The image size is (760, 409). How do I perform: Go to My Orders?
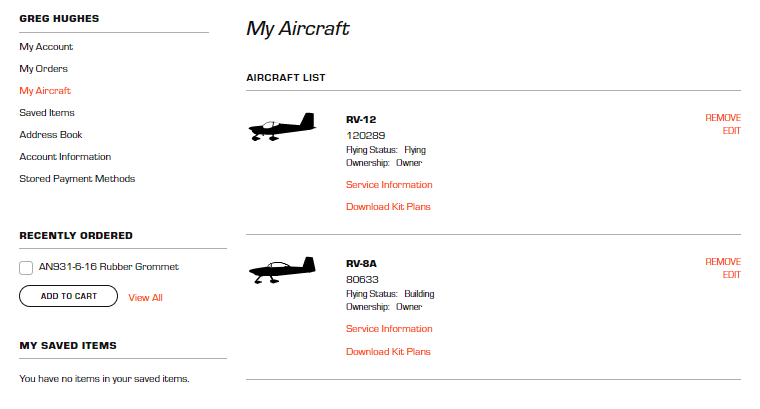(x=44, y=69)
